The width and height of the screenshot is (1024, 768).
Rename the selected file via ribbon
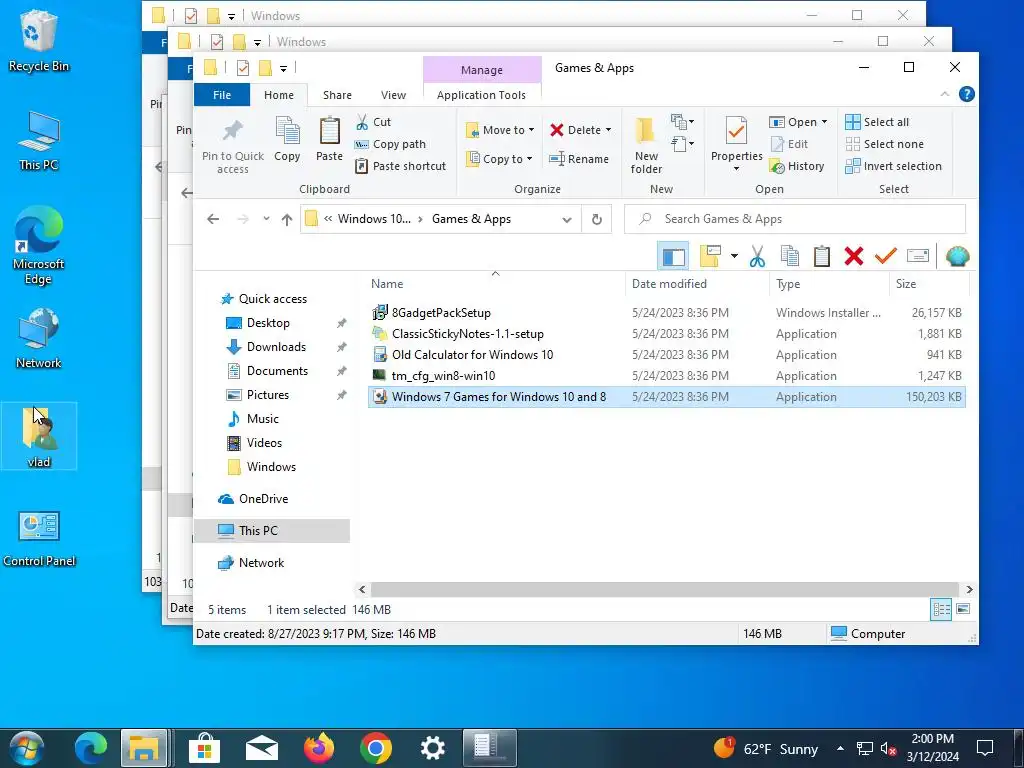coord(579,159)
